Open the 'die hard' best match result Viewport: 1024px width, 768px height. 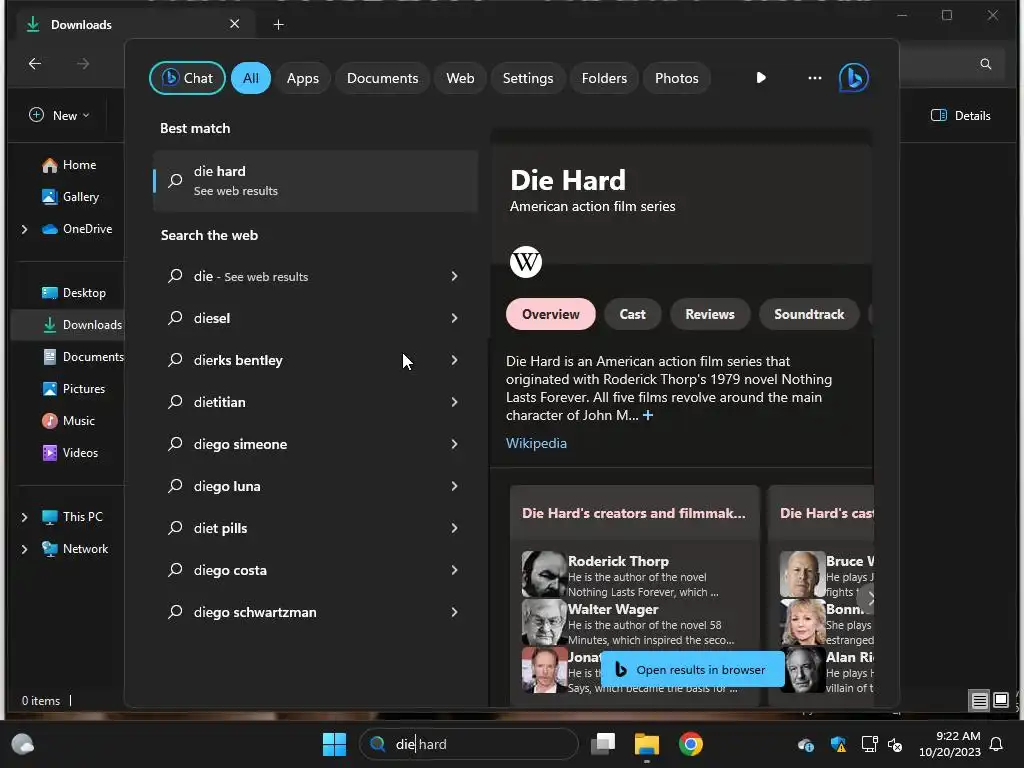[315, 181]
